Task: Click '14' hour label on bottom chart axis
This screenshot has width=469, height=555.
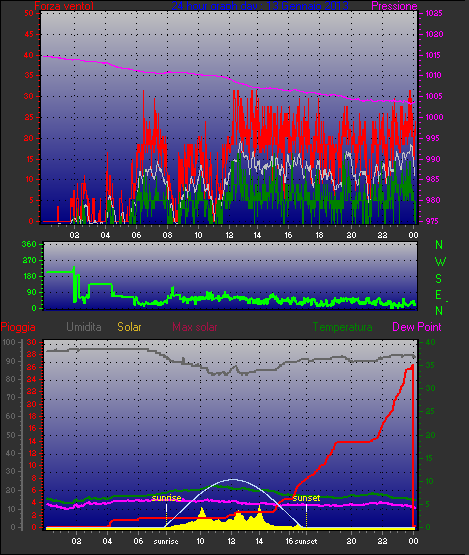Action: [259, 541]
